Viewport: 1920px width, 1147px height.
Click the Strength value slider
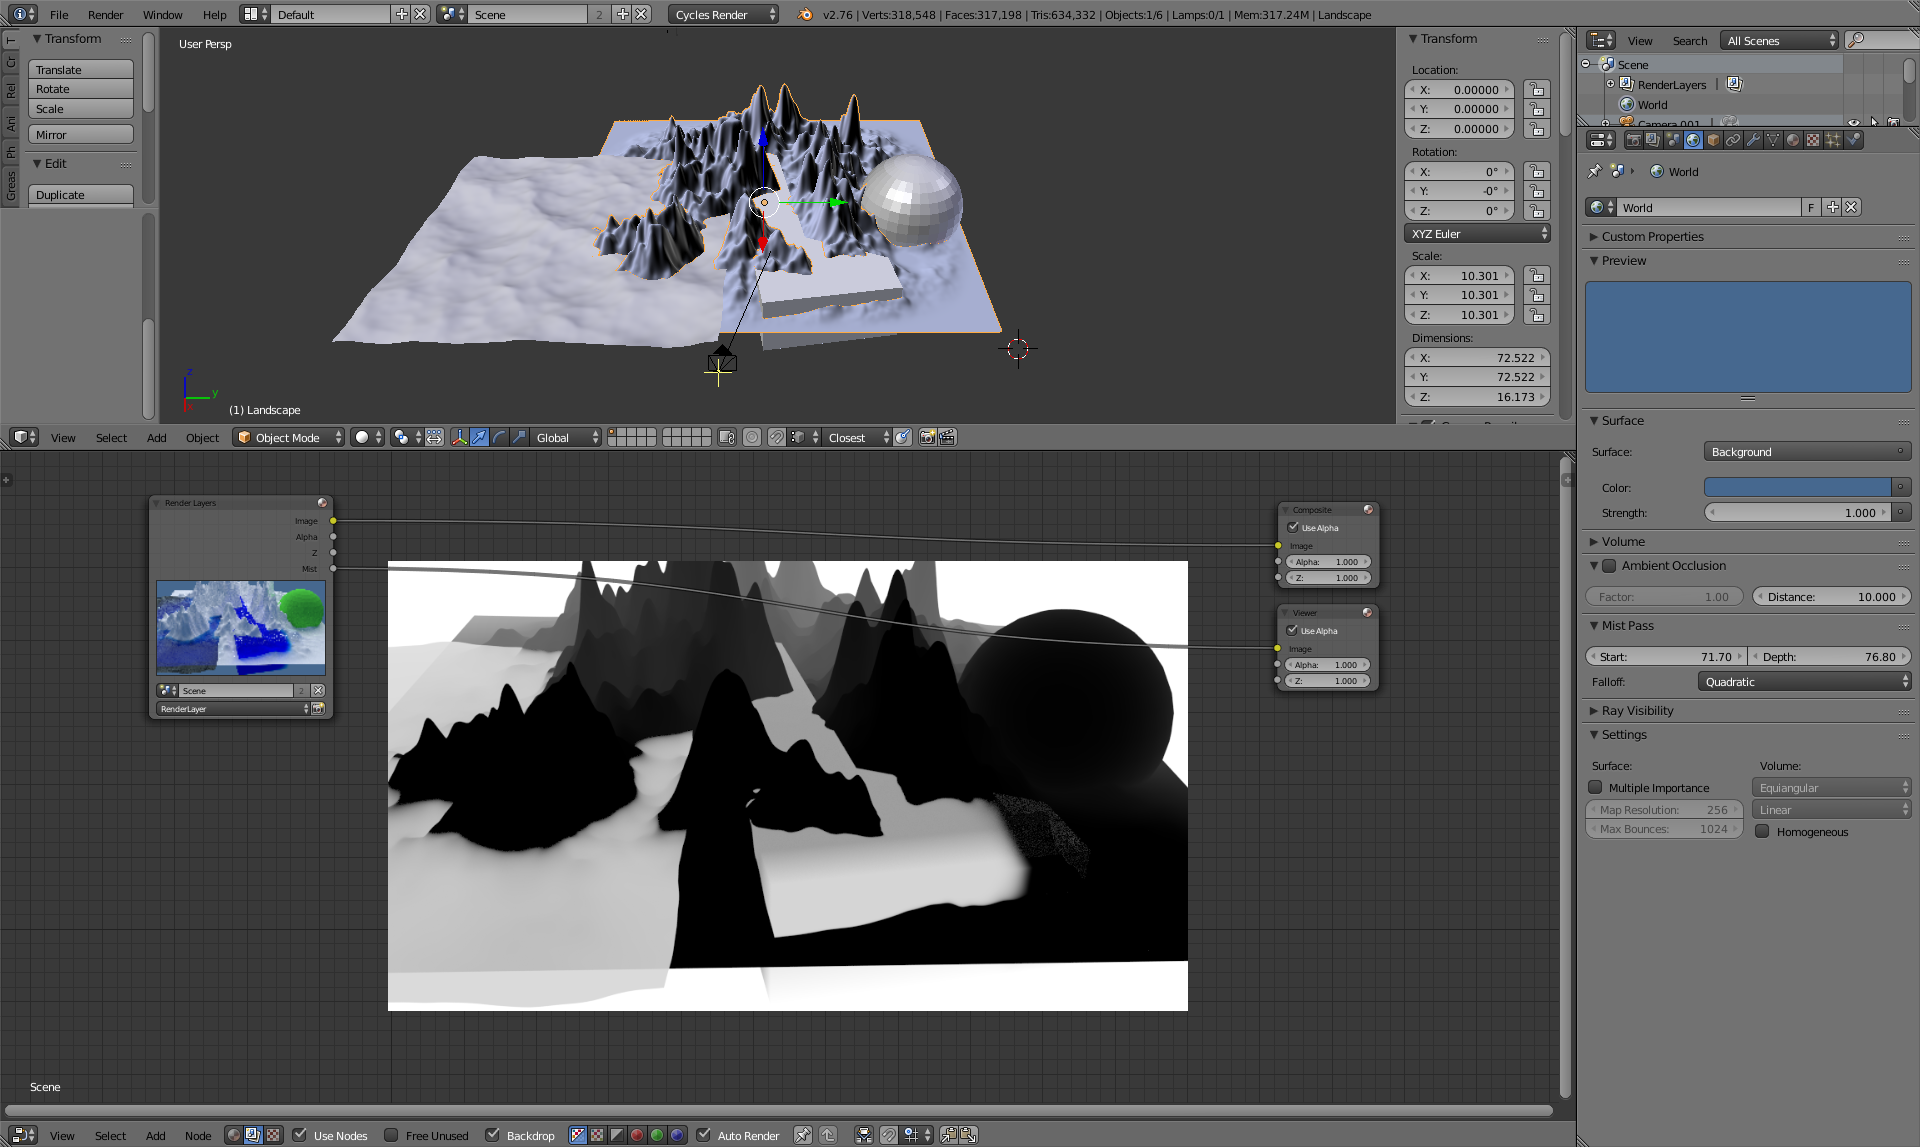pos(1797,512)
